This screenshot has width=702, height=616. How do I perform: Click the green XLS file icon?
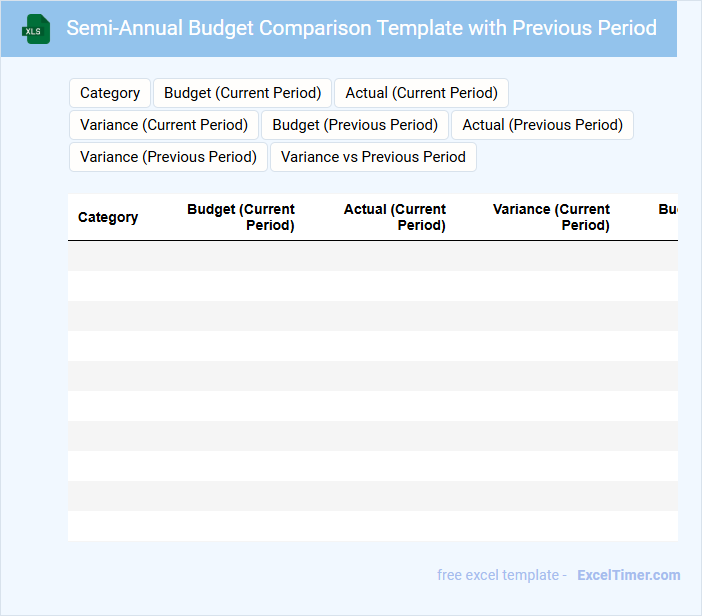[x=36, y=29]
